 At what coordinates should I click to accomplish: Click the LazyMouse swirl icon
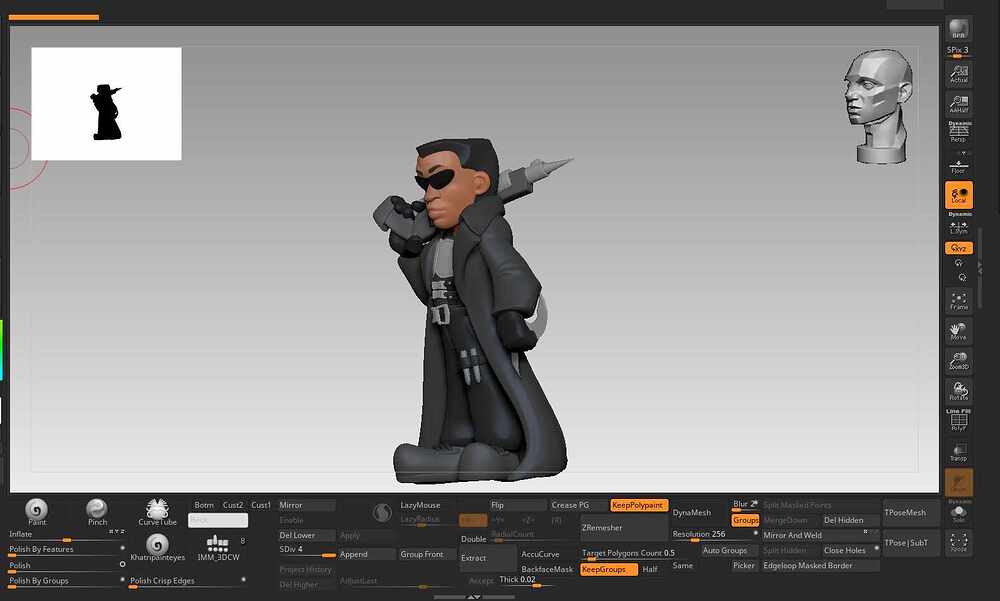(382, 513)
